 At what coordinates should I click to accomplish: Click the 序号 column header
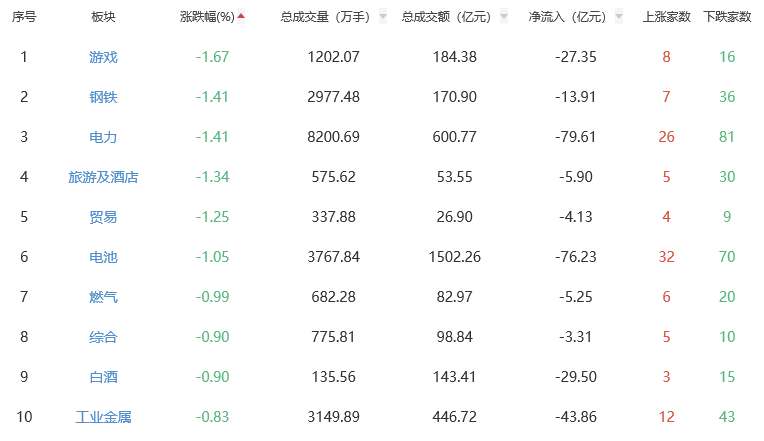tap(23, 17)
